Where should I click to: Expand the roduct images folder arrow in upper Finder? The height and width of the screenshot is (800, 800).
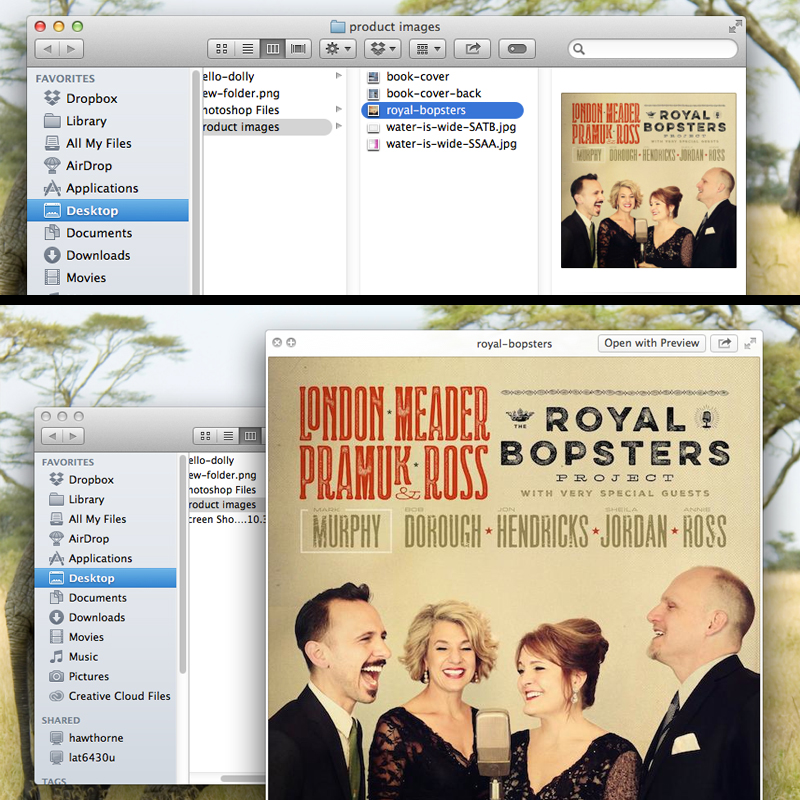339,127
